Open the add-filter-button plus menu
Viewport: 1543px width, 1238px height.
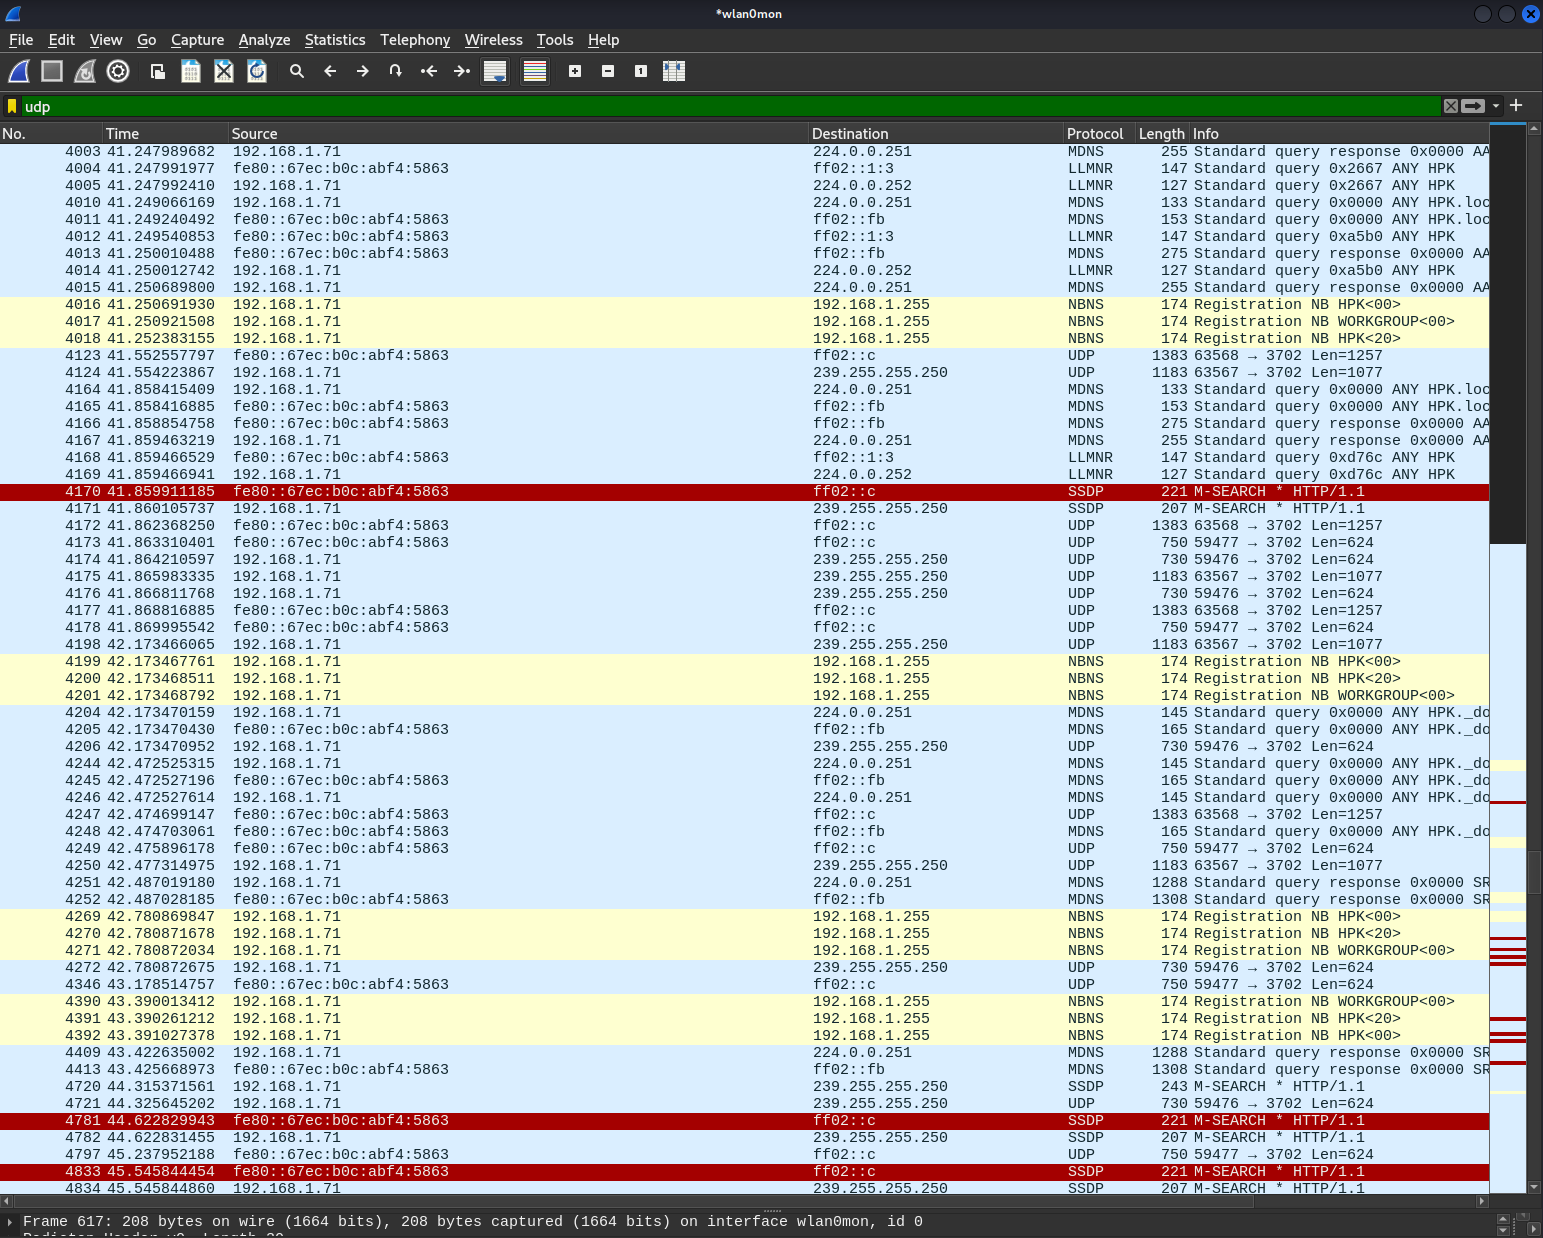[1515, 105]
